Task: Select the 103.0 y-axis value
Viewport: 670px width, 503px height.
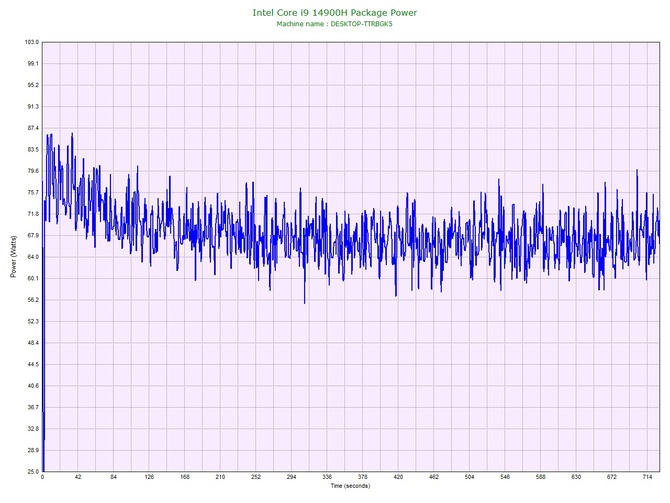Action: [32, 42]
